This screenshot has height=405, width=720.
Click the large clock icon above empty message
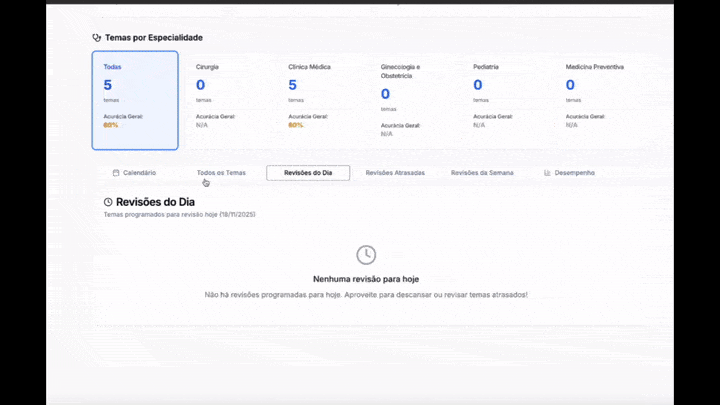coord(366,255)
